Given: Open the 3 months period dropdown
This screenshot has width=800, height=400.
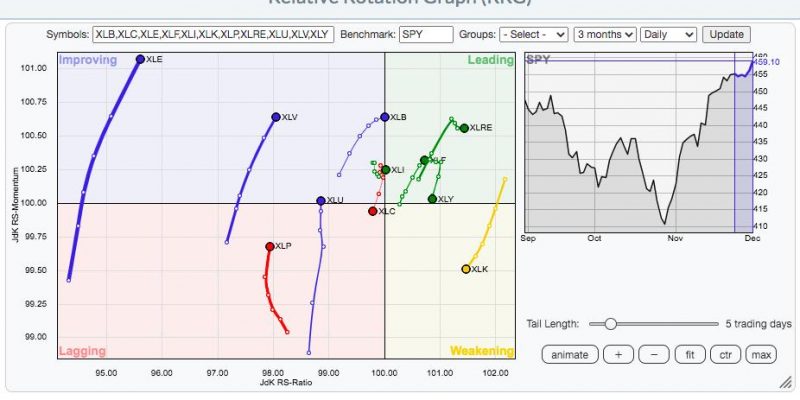Looking at the screenshot, I should tap(605, 35).
